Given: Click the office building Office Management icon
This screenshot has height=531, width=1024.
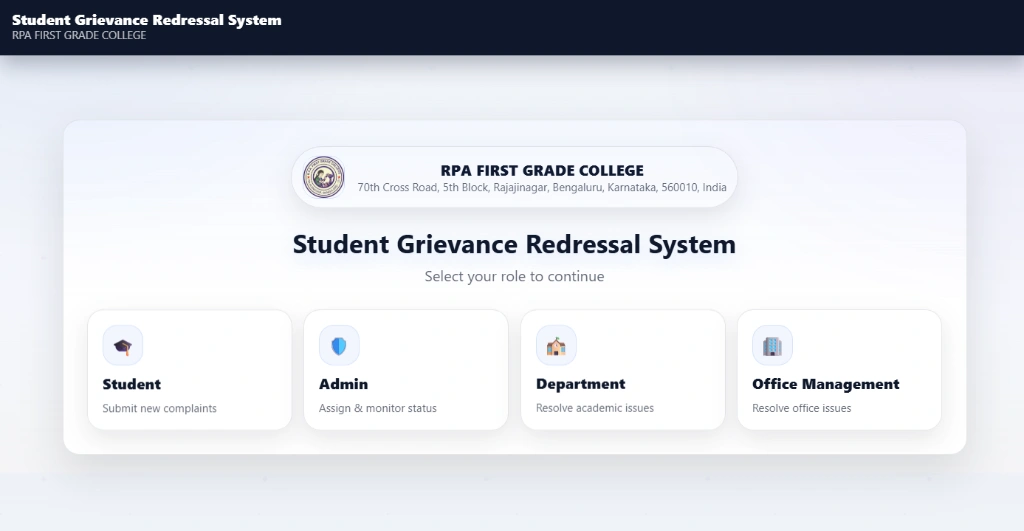Looking at the screenshot, I should point(772,346).
